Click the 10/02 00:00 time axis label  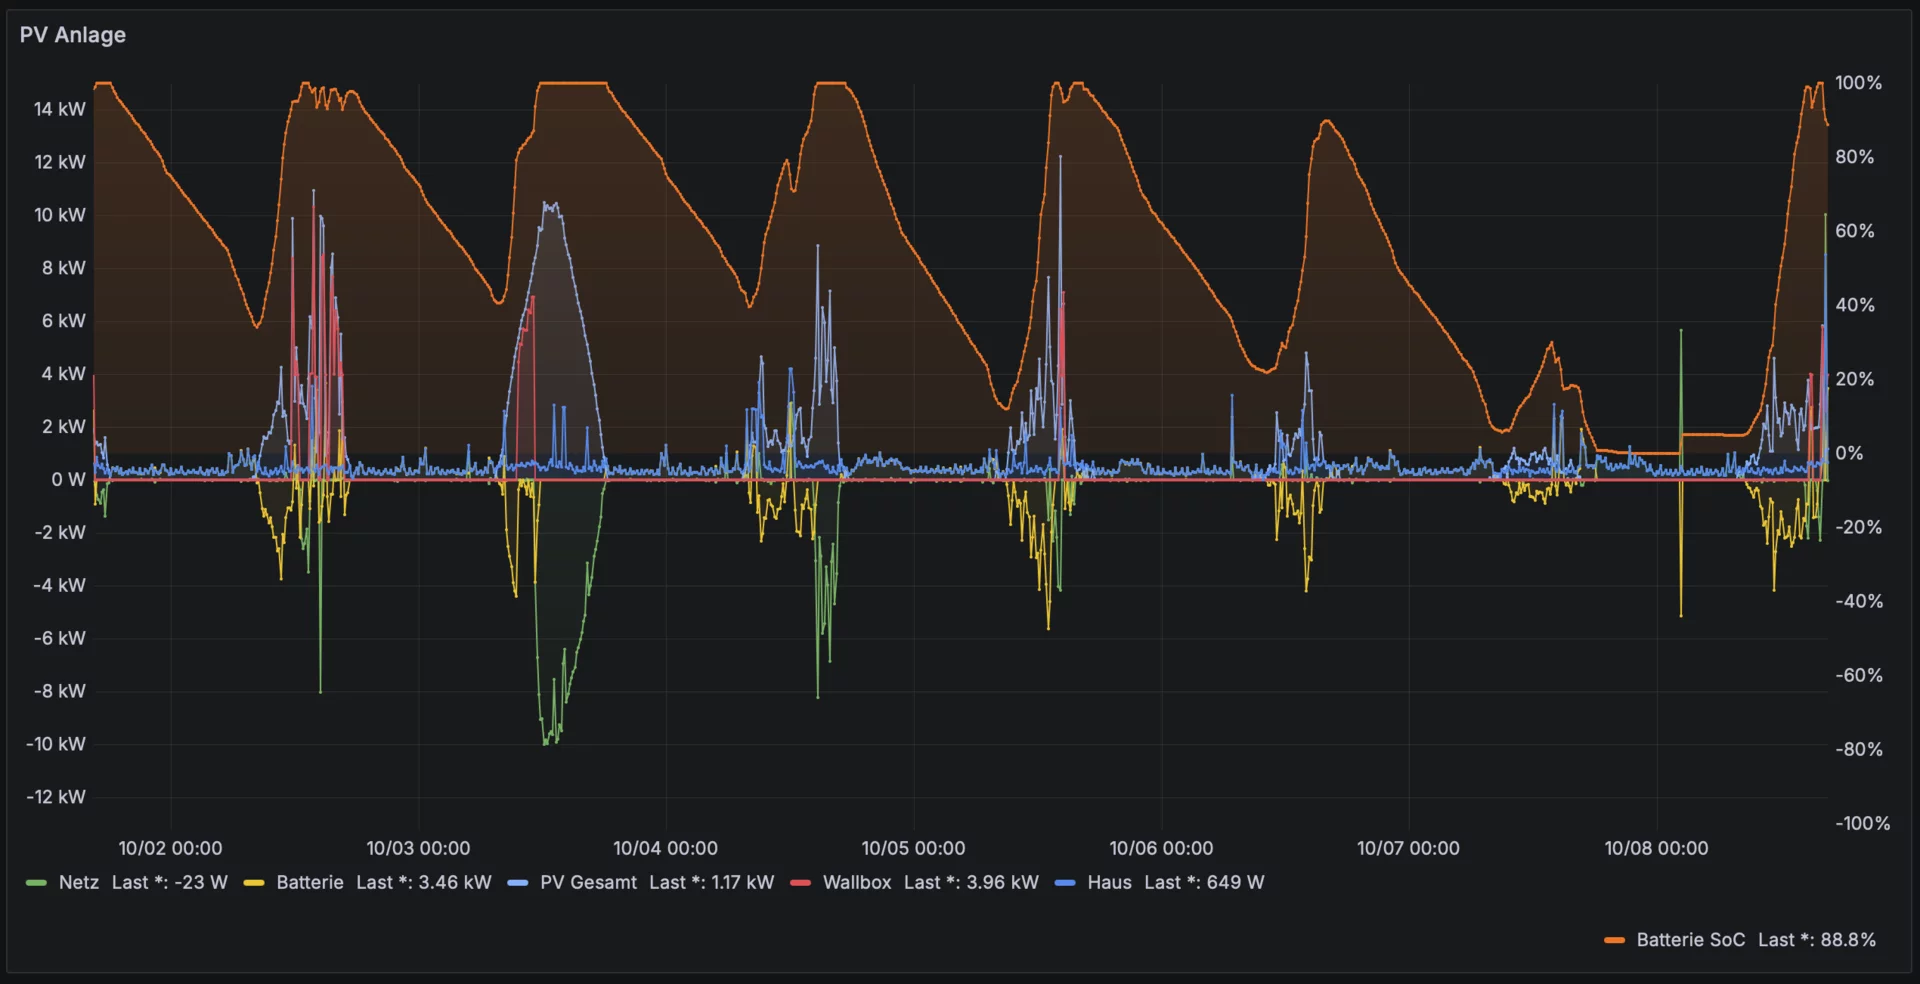pos(170,849)
